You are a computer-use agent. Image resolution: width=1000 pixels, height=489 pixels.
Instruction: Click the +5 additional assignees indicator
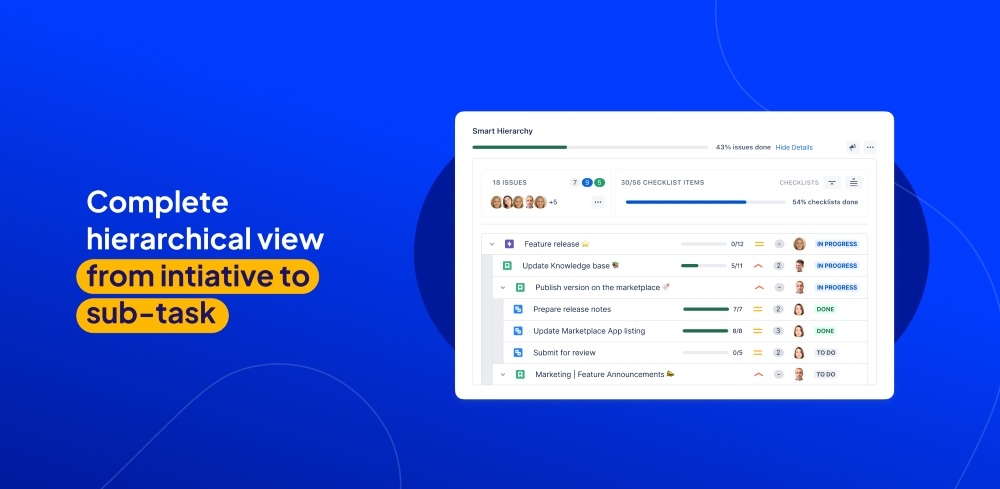click(x=553, y=202)
